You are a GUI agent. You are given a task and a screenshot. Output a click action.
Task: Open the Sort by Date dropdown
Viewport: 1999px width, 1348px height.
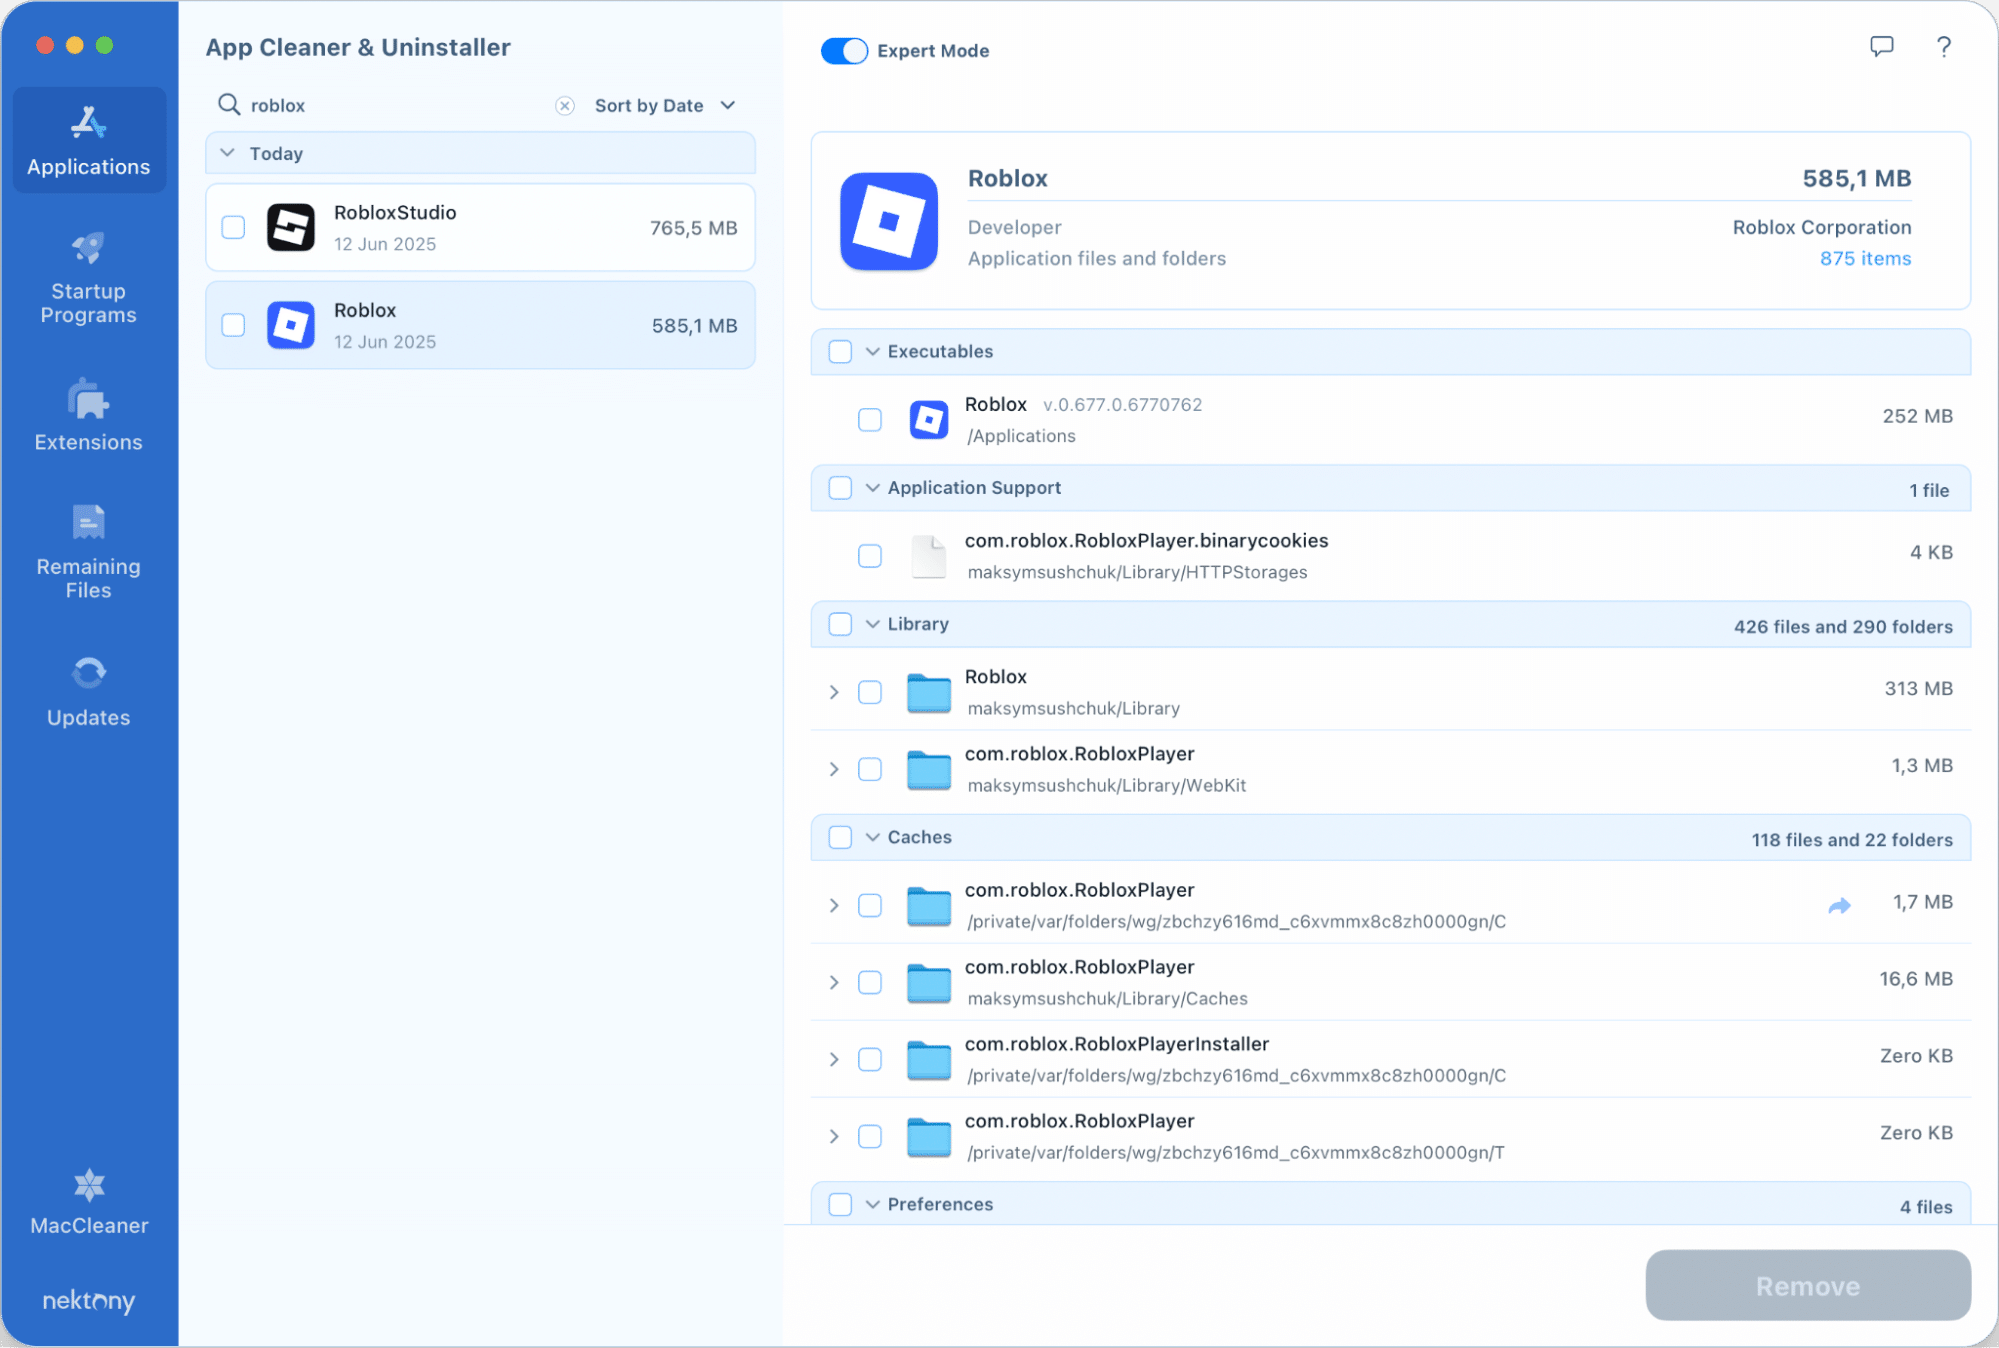coord(665,106)
